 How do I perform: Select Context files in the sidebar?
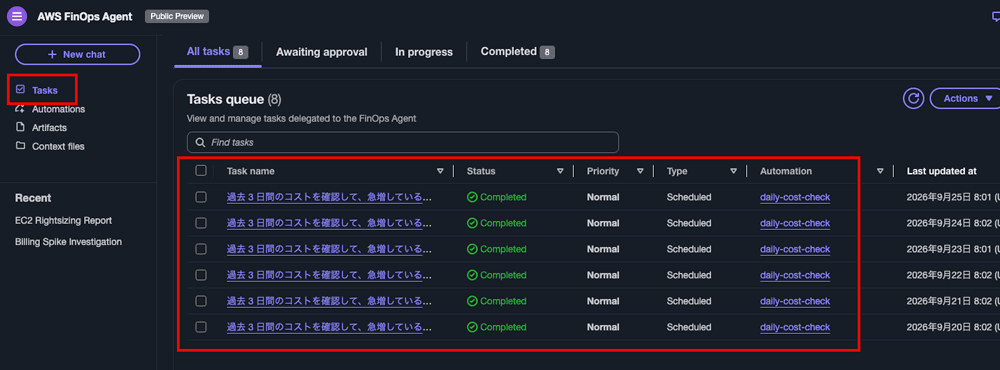[x=58, y=146]
